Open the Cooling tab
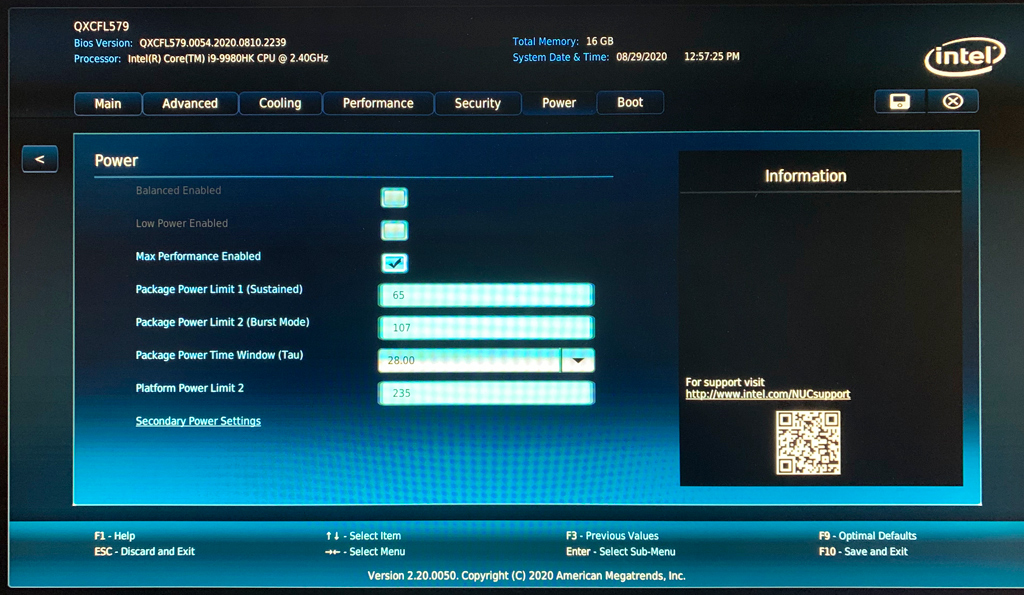The image size is (1024, 595). [280, 103]
